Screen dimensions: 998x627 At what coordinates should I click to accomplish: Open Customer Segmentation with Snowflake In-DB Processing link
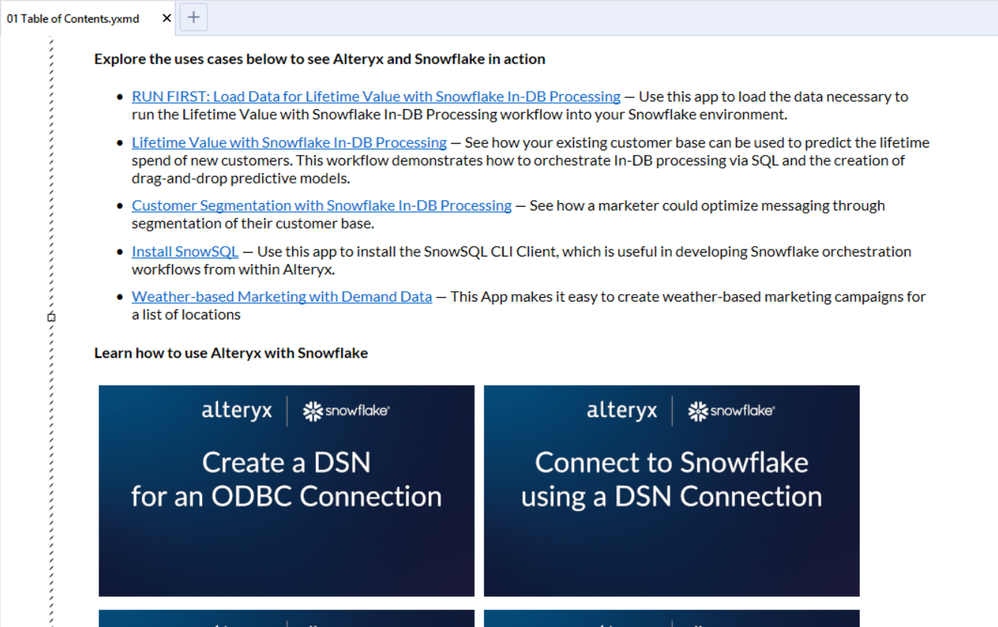pos(321,206)
